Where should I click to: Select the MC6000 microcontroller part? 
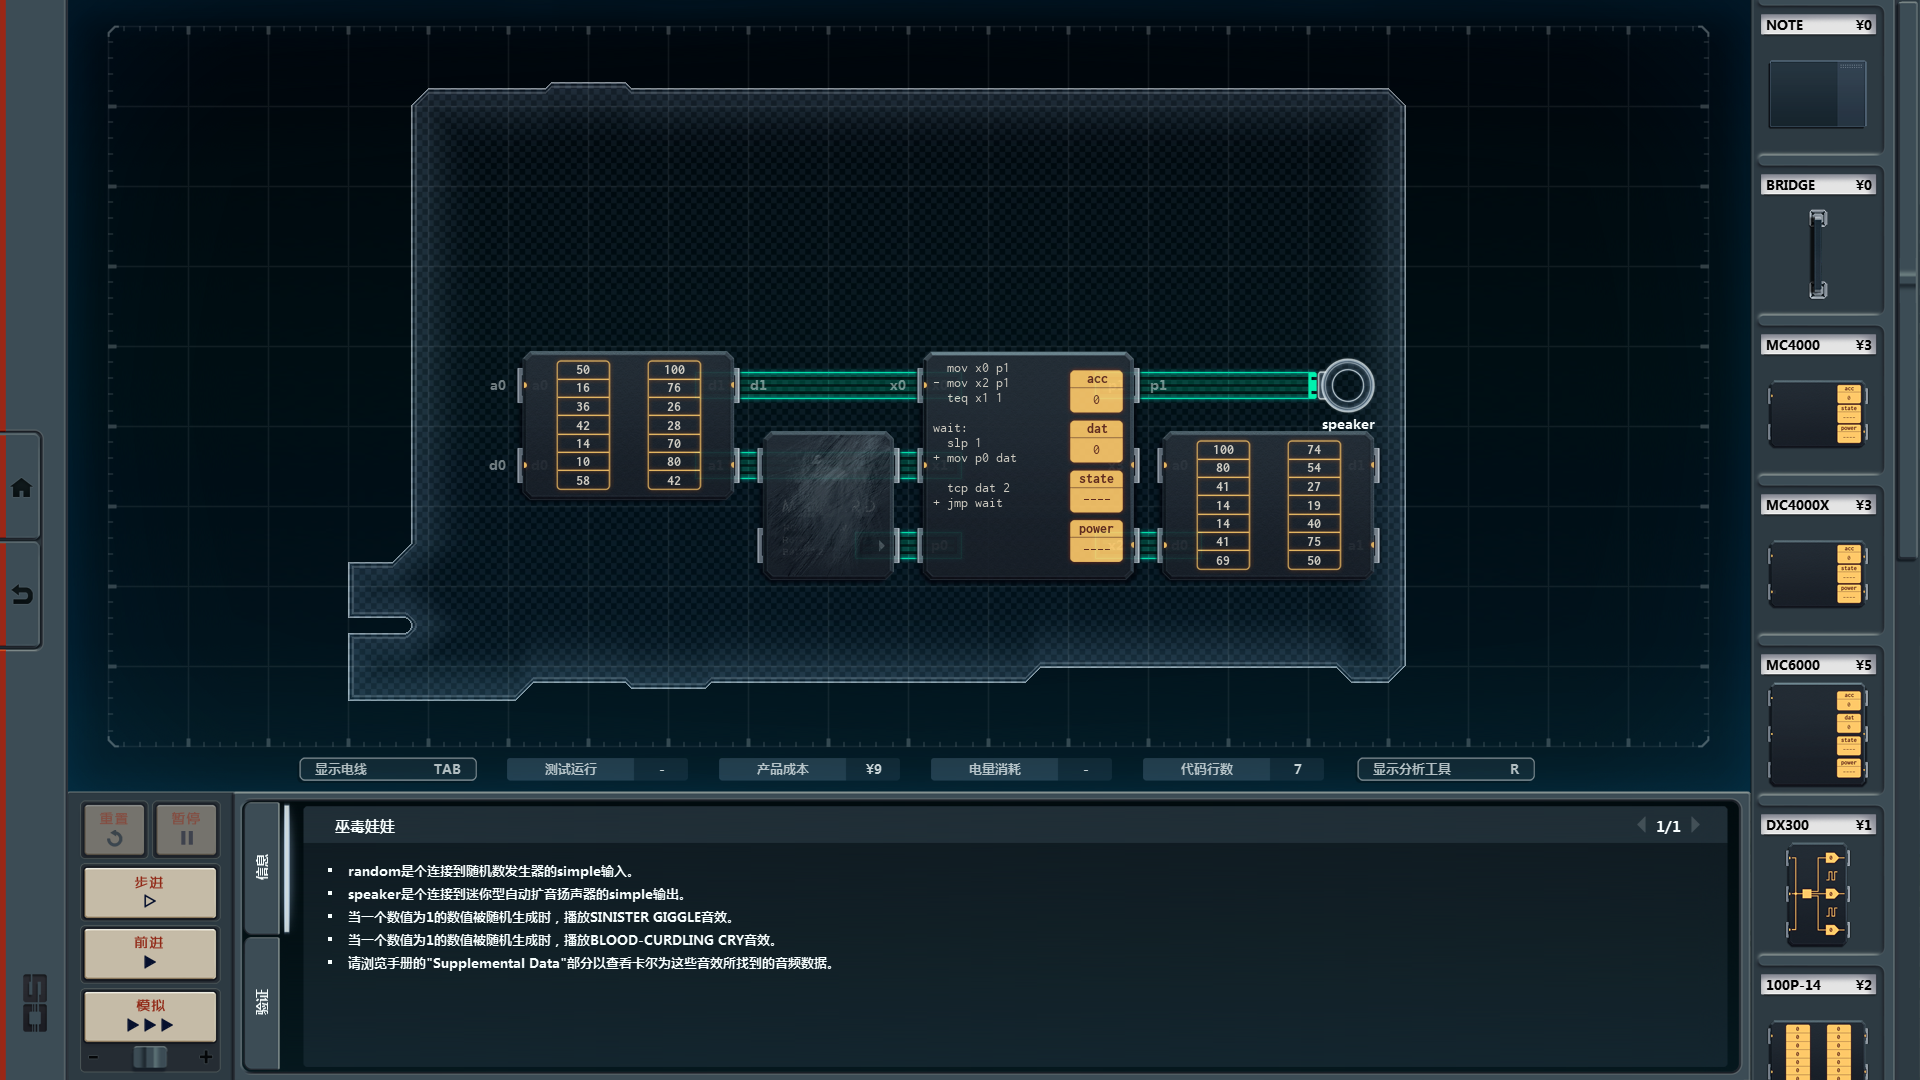[1817, 735]
